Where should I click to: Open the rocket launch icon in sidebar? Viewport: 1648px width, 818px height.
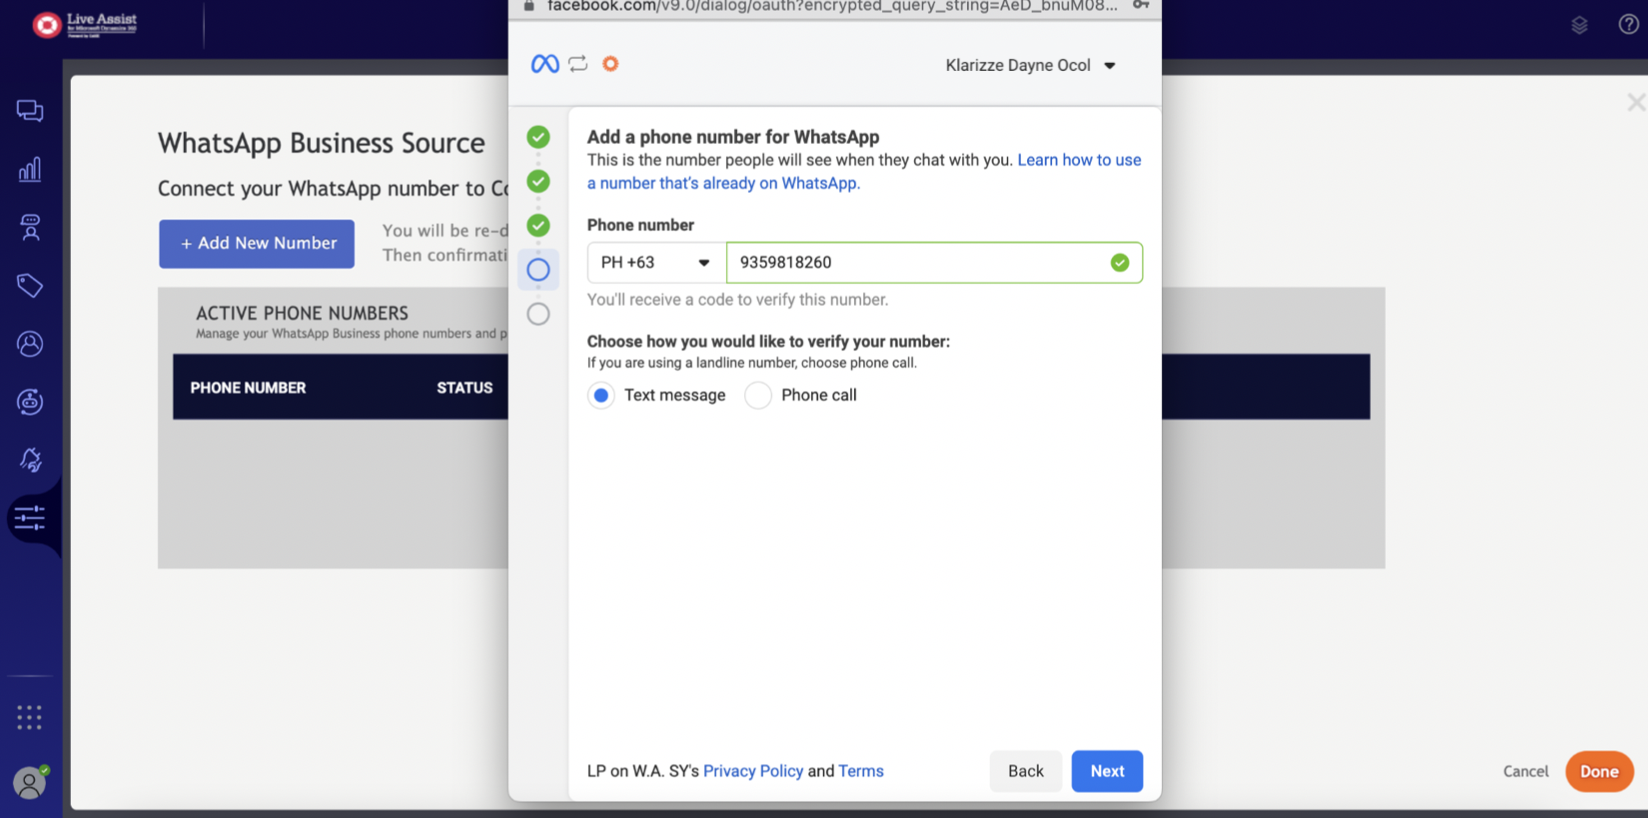30,460
